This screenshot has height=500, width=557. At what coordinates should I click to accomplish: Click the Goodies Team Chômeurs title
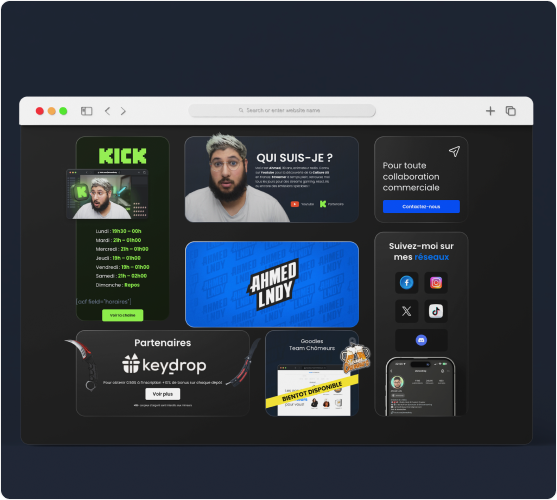pyautogui.click(x=312, y=345)
